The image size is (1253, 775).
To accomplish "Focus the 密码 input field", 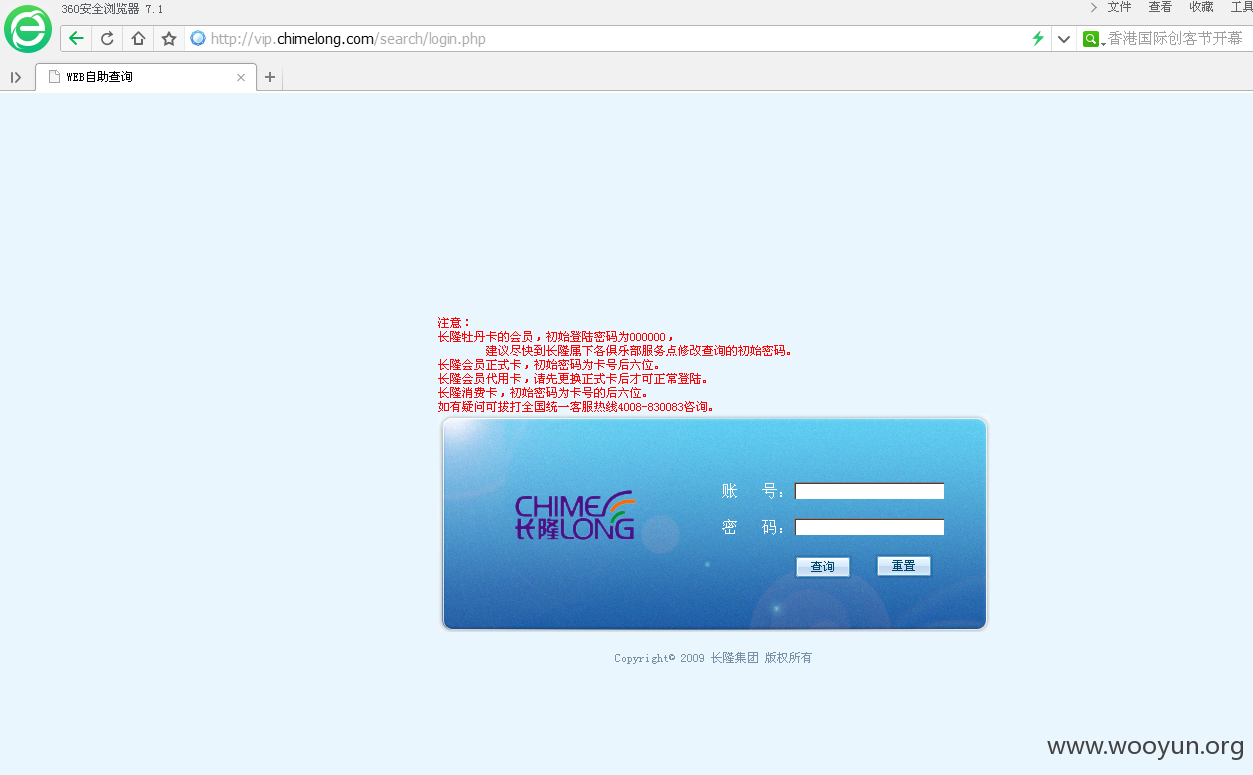I will pyautogui.click(x=869, y=527).
